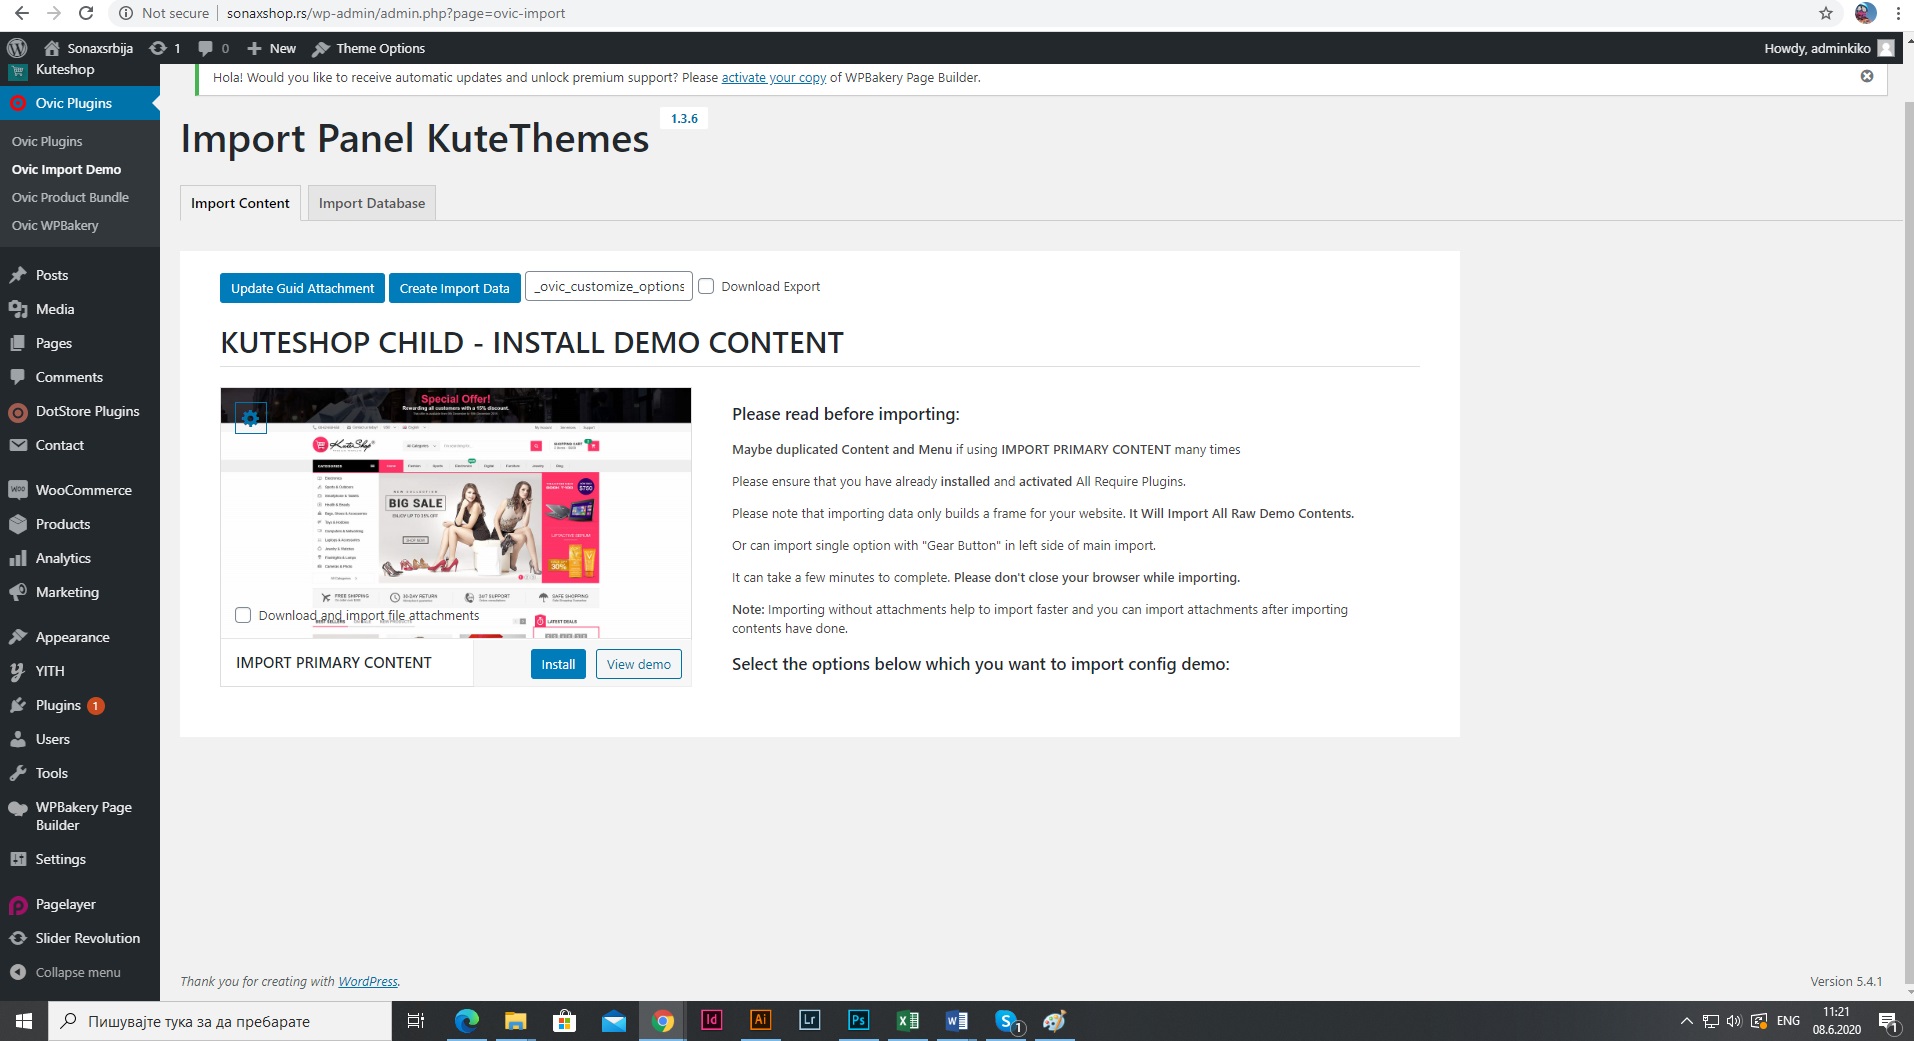Click Update Guid Attachment button
Image resolution: width=1914 pixels, height=1041 pixels.
coord(302,288)
